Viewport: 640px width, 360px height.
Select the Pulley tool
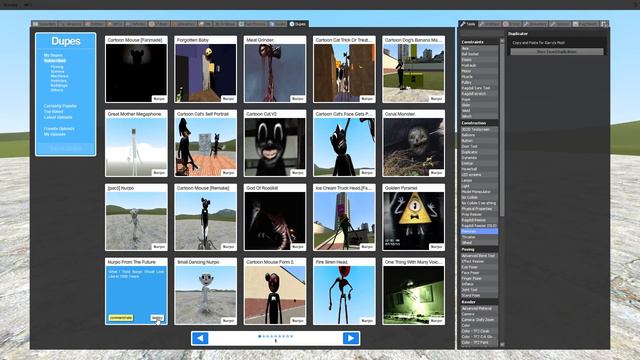pos(479,82)
